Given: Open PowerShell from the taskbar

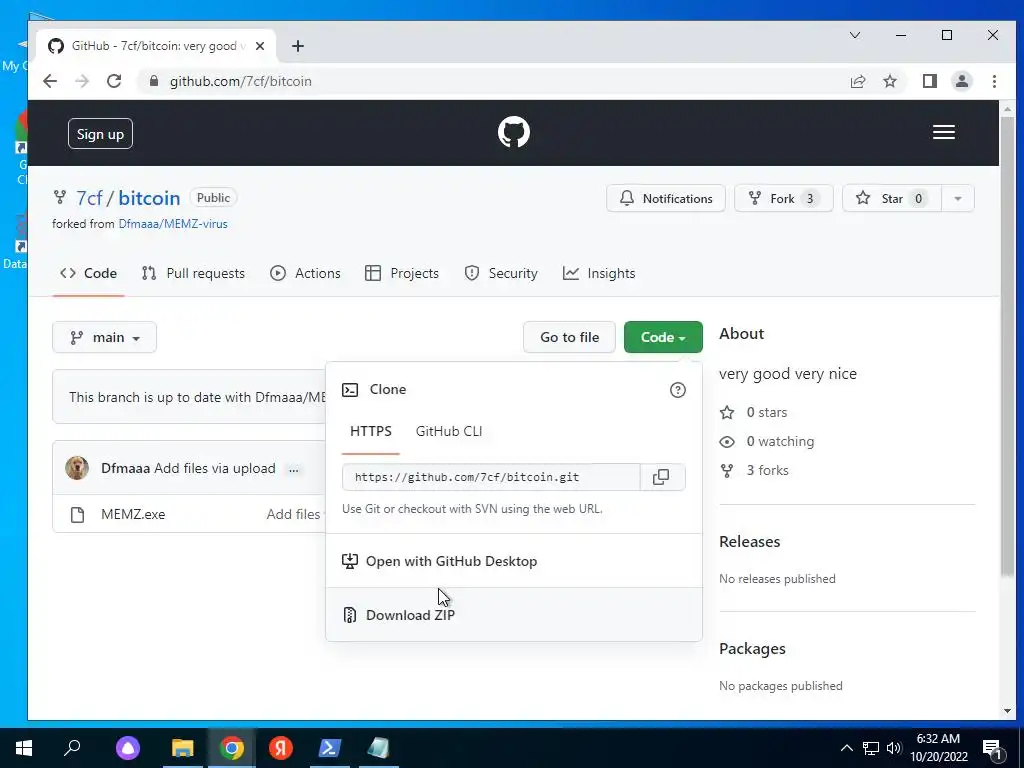Looking at the screenshot, I should (x=328, y=748).
